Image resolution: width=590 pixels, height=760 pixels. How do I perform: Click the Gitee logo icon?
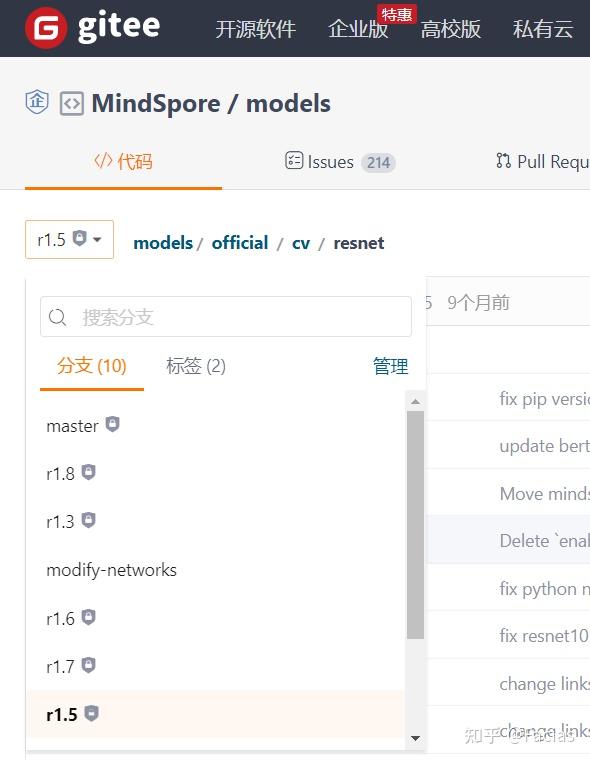(x=46, y=29)
